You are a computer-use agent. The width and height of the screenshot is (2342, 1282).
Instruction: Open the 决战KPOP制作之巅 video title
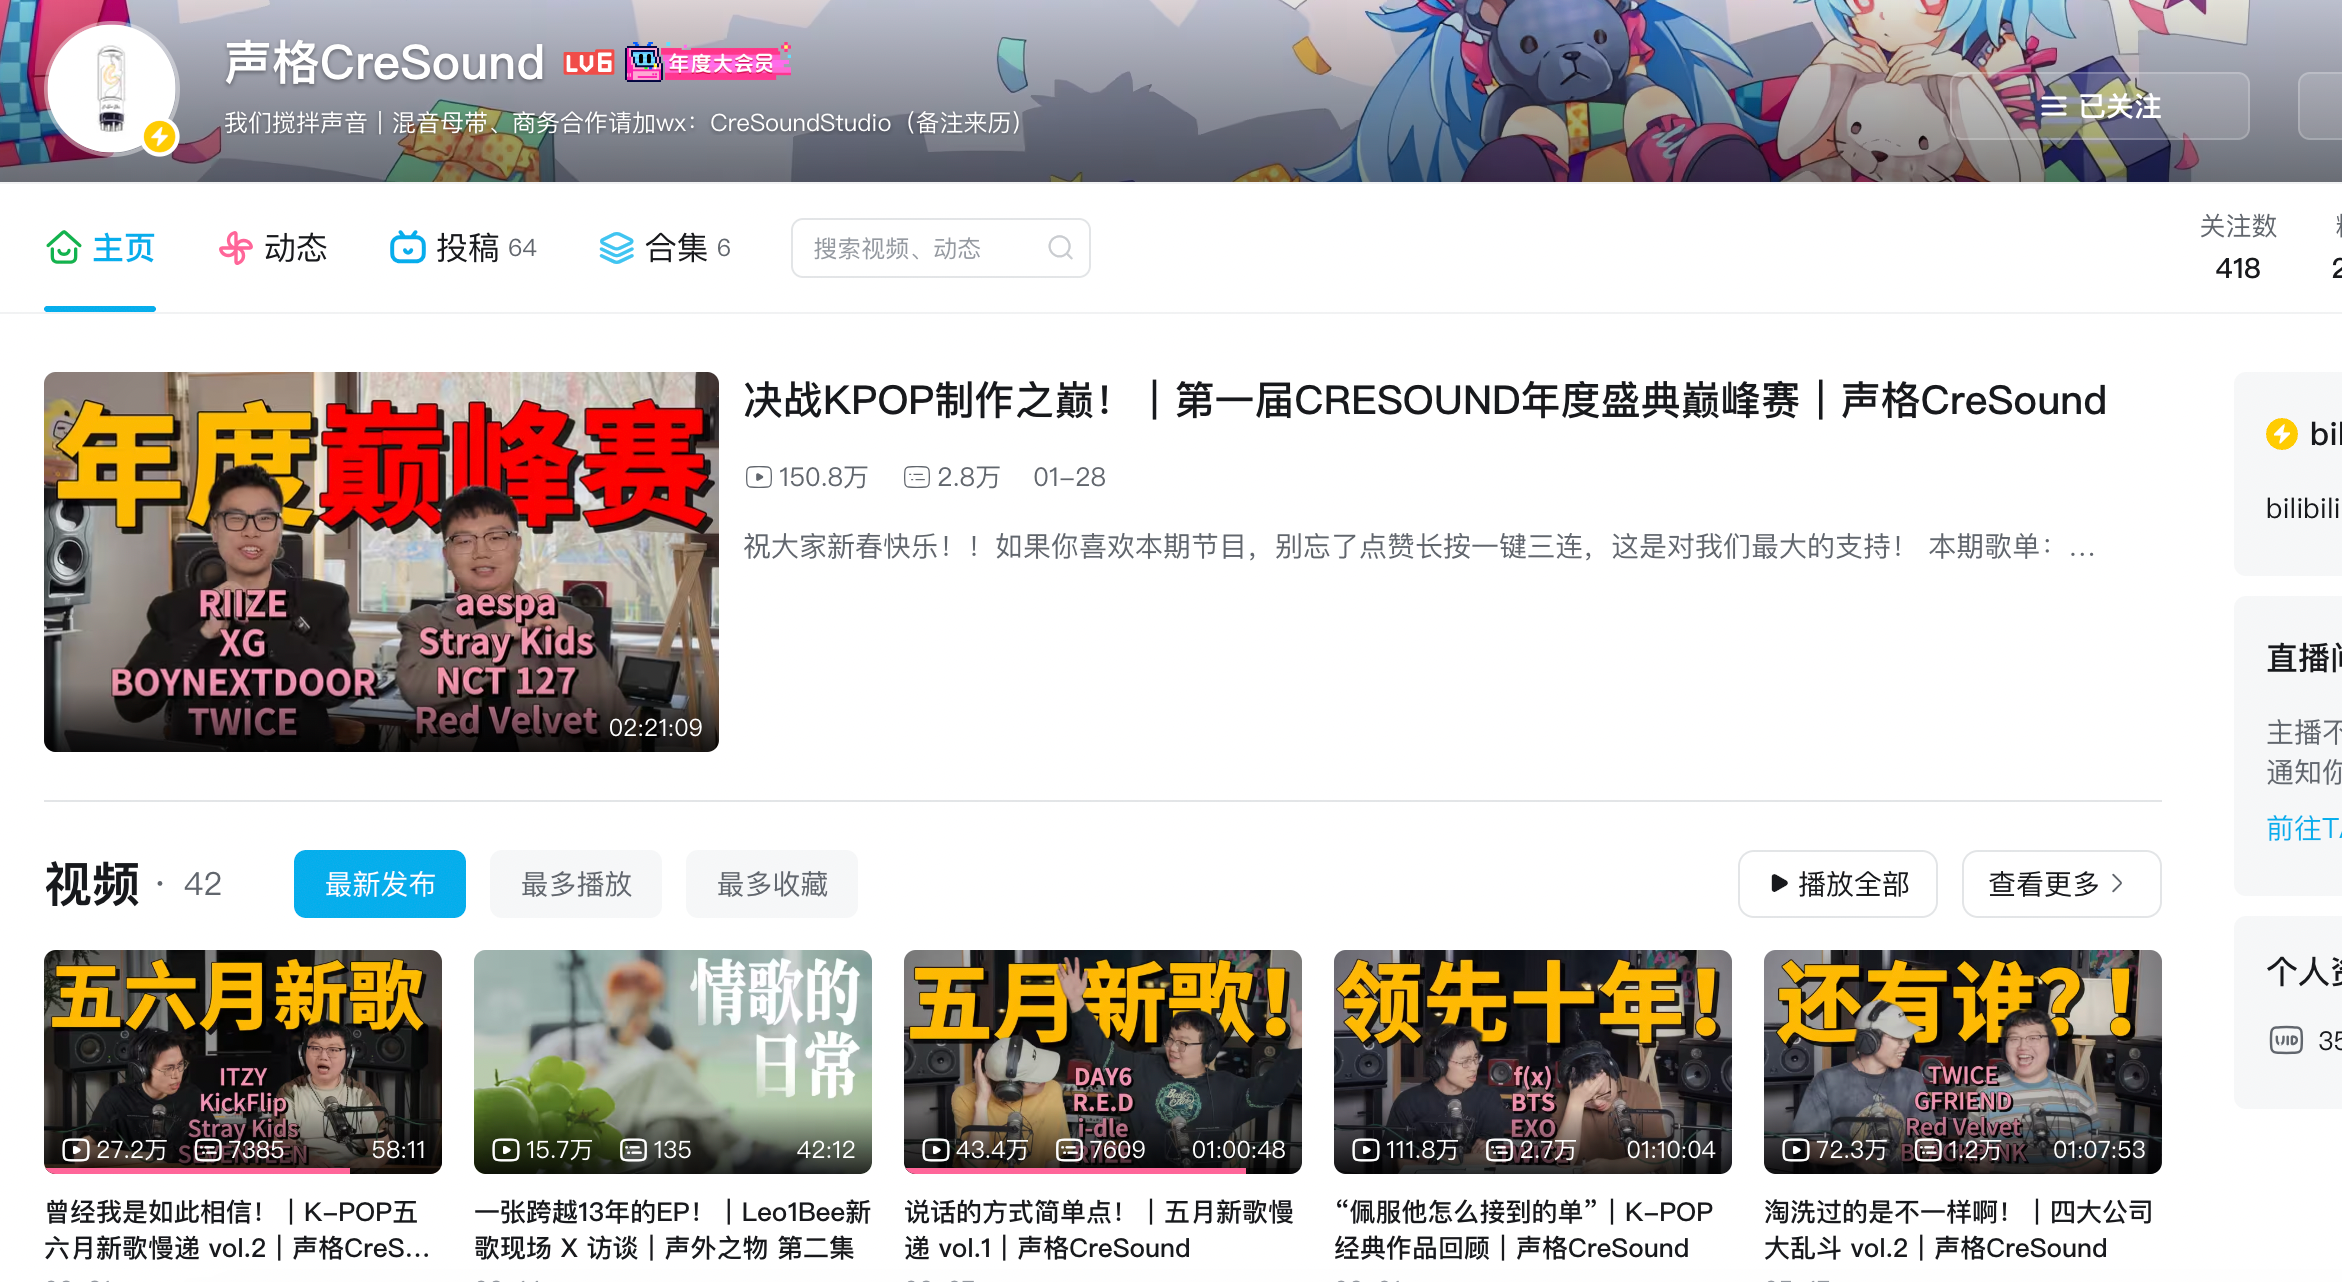click(1425, 401)
